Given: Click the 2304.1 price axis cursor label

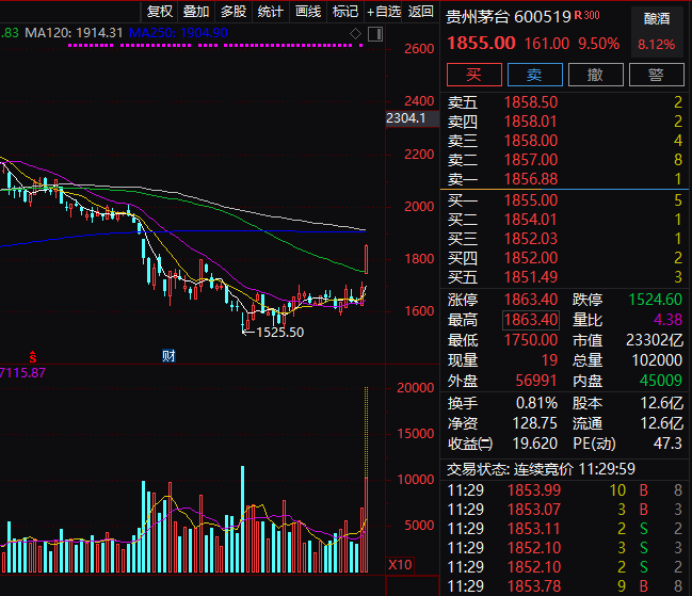Looking at the screenshot, I should (x=412, y=119).
